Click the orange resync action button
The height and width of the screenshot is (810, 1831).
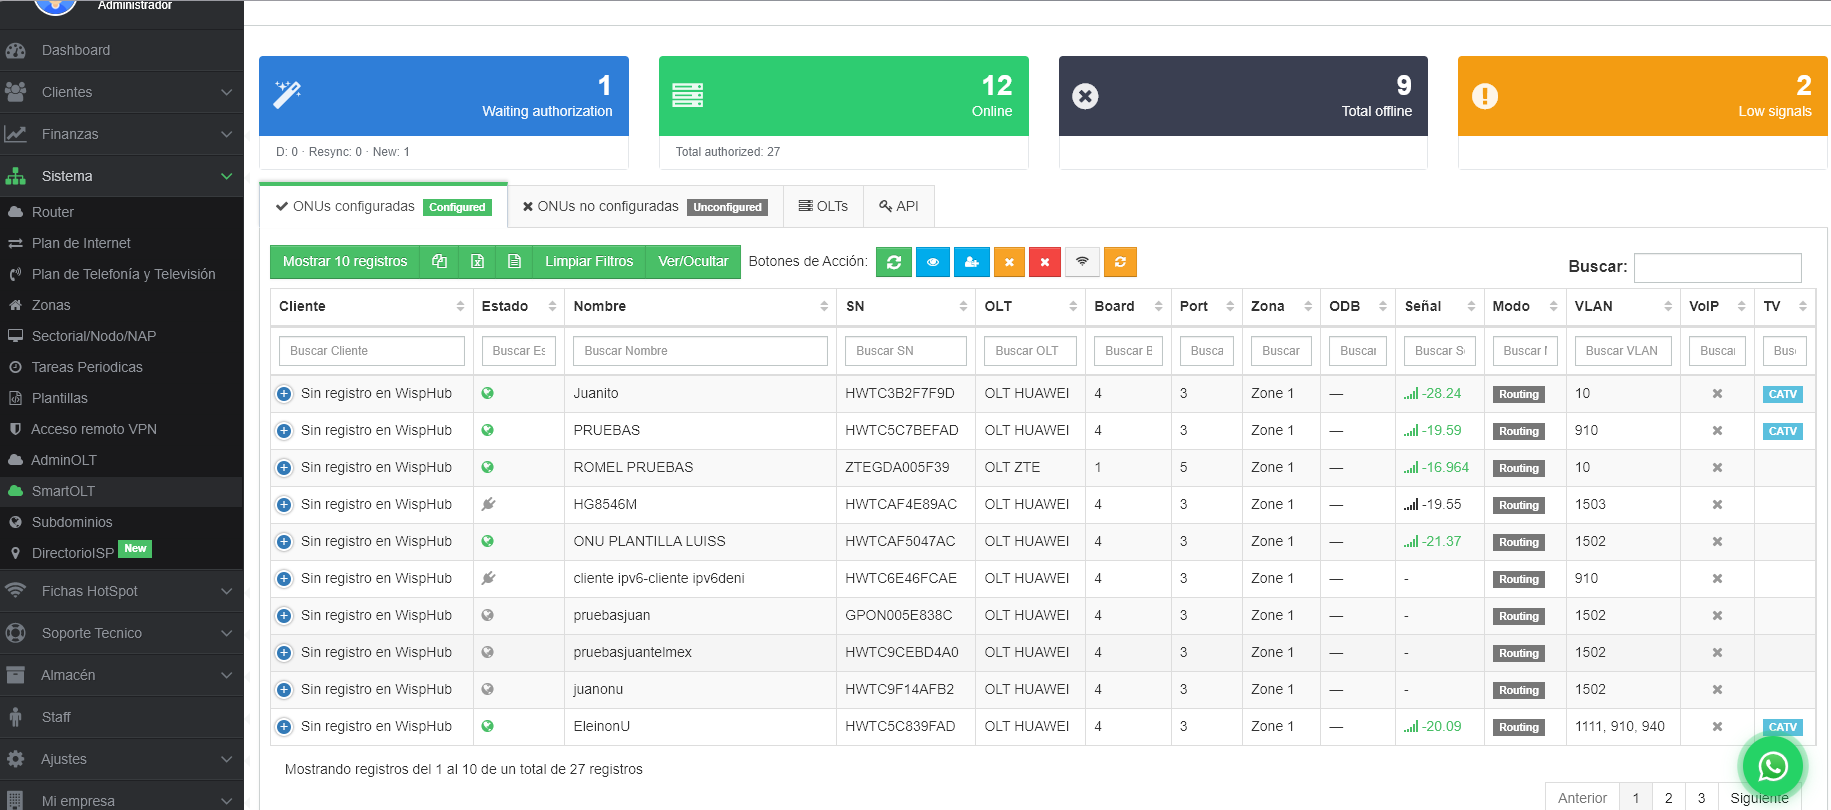tap(1120, 262)
